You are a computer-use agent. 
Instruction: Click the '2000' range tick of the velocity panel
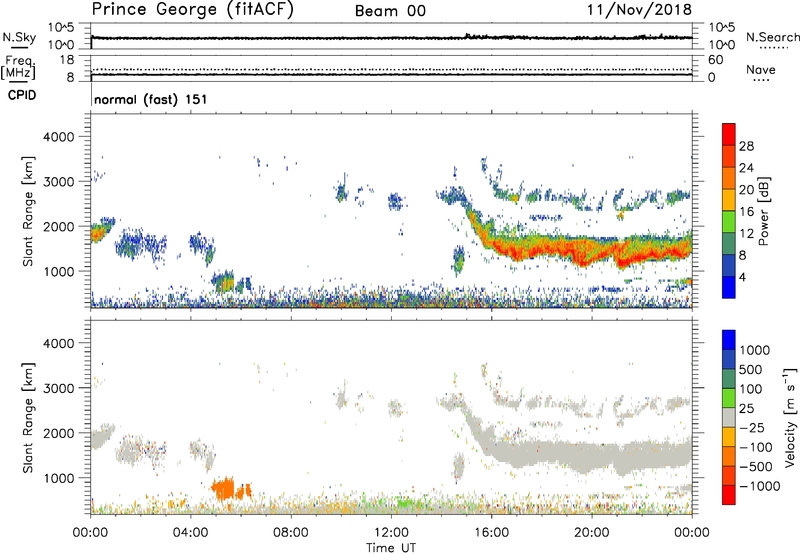click(58, 433)
